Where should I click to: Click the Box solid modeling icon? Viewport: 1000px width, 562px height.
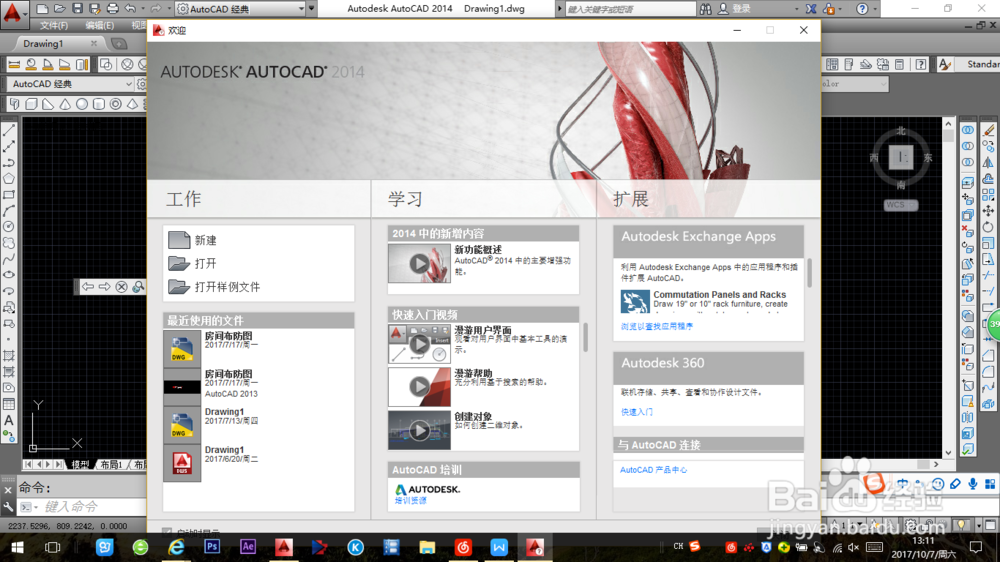pos(31,104)
